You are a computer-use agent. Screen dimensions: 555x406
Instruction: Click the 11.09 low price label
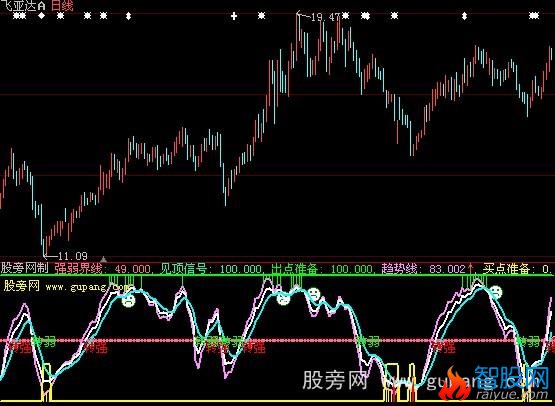click(x=73, y=256)
